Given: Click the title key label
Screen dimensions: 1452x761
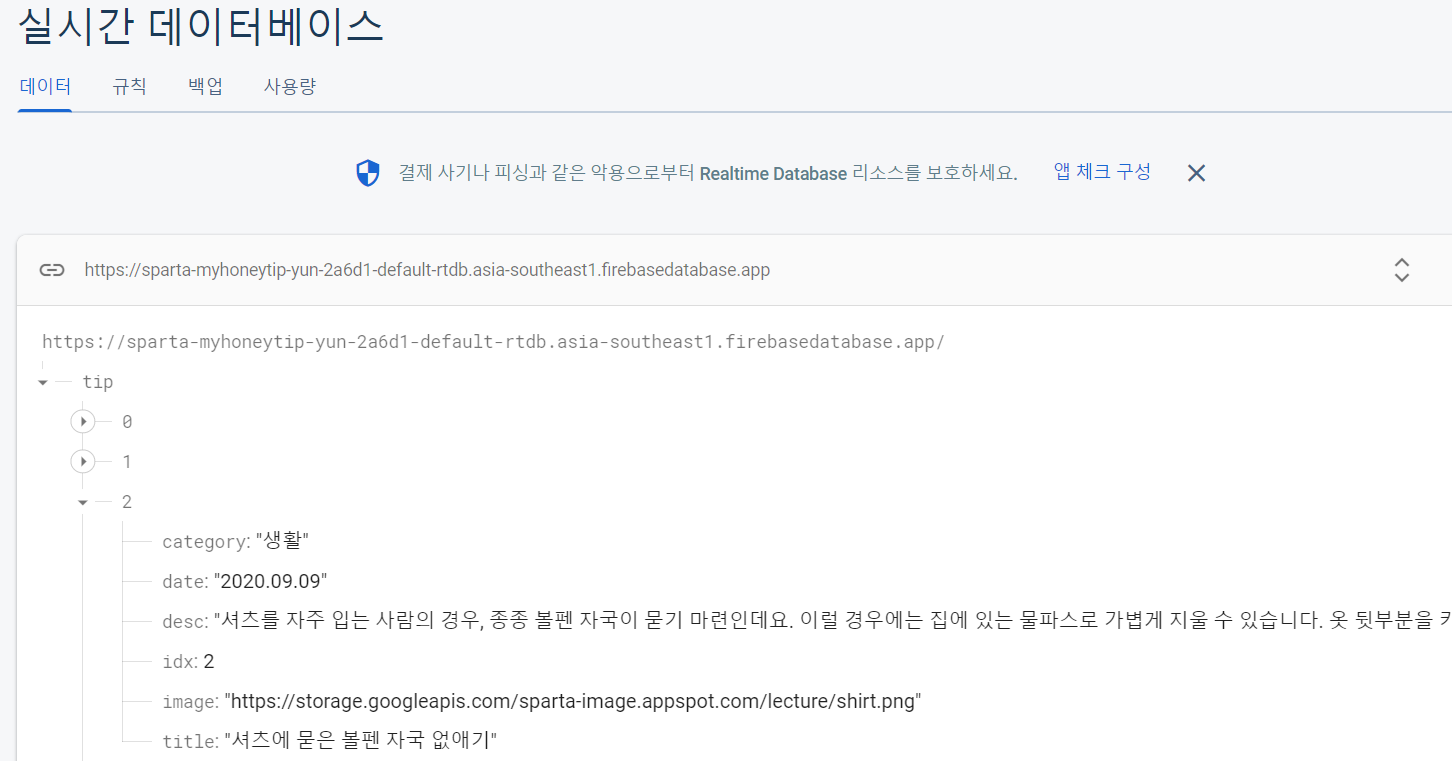Looking at the screenshot, I should pyautogui.click(x=188, y=741).
